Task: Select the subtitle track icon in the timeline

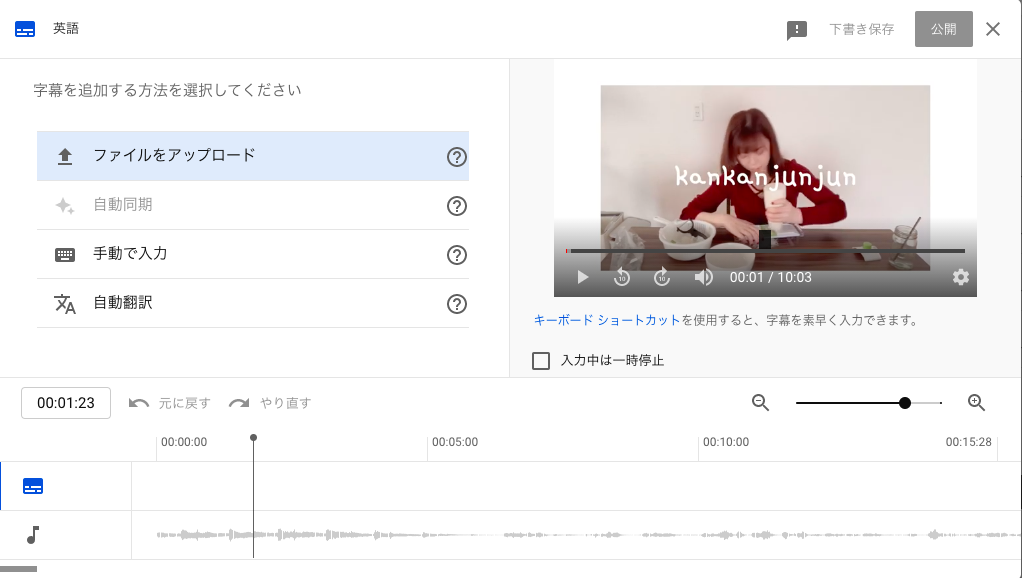Action: pos(34,486)
